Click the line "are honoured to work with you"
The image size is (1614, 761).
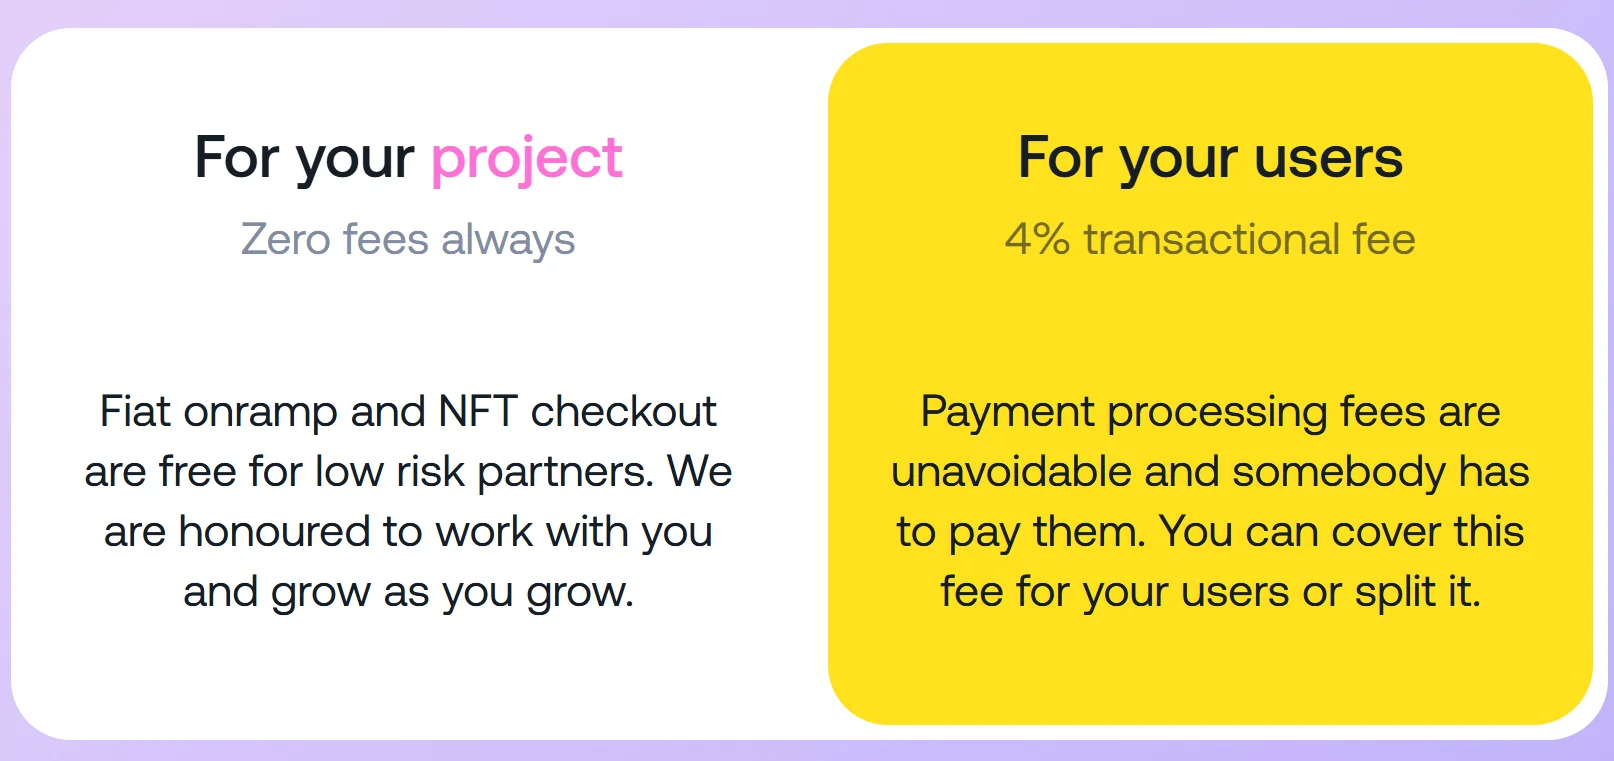coord(408,532)
